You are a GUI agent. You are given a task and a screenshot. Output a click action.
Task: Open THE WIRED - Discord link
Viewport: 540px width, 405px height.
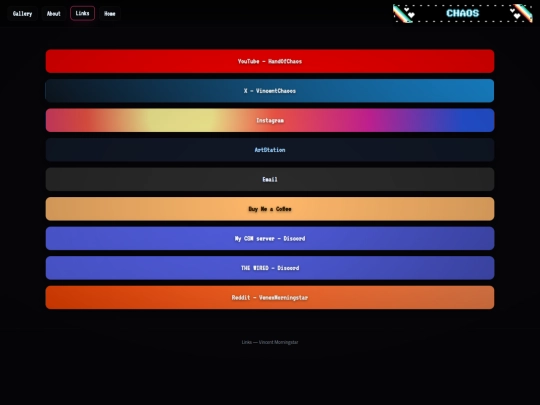[x=270, y=268]
